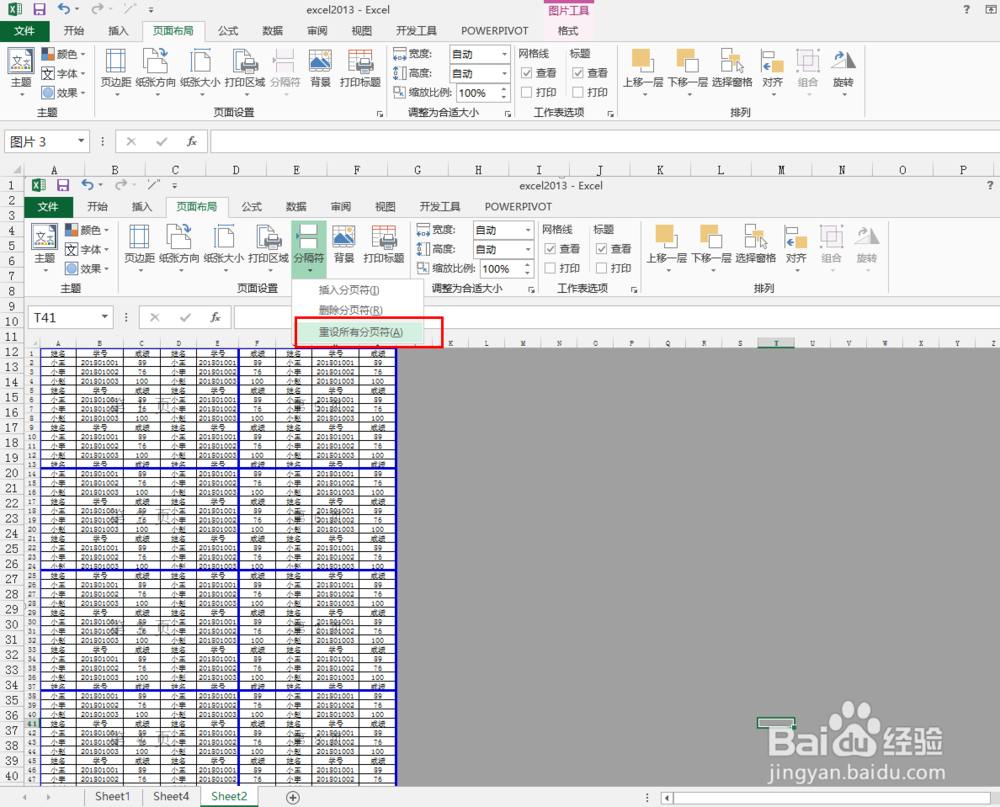Toggle 网格线 打印 checkbox in top ribbon
Screen dimensions: 1000x807
[x=527, y=92]
